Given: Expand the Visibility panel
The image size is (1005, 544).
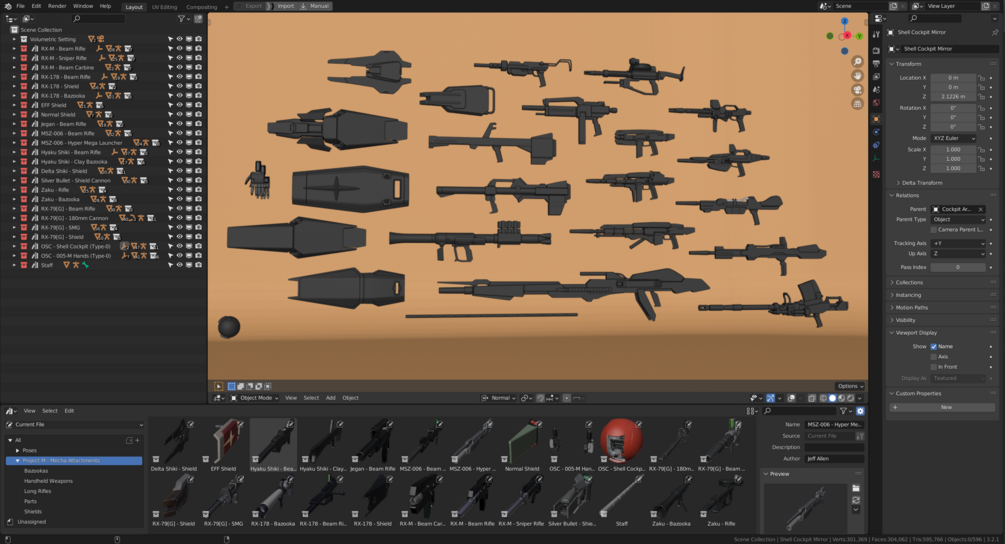Looking at the screenshot, I should (x=904, y=320).
